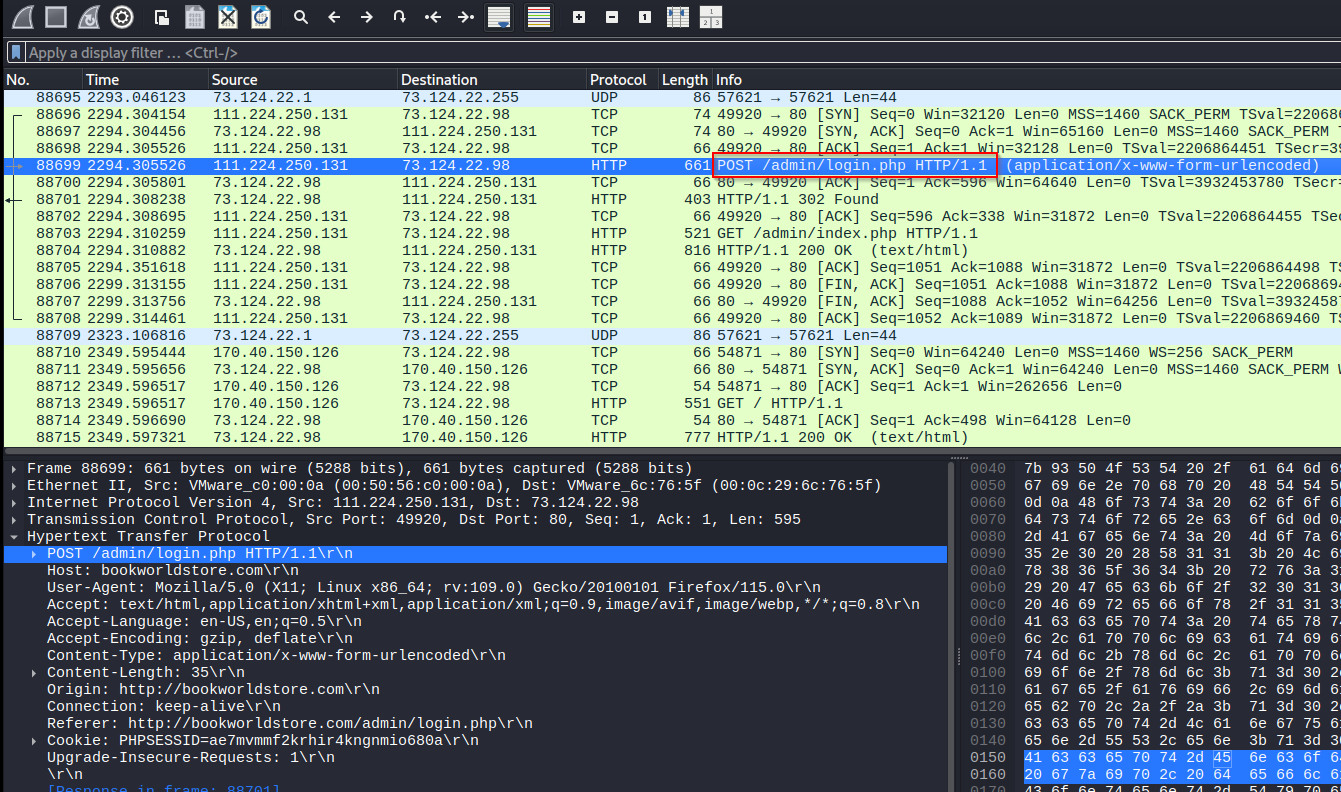Start a new packet capture
This screenshot has width=1341, height=792.
pos(22,17)
